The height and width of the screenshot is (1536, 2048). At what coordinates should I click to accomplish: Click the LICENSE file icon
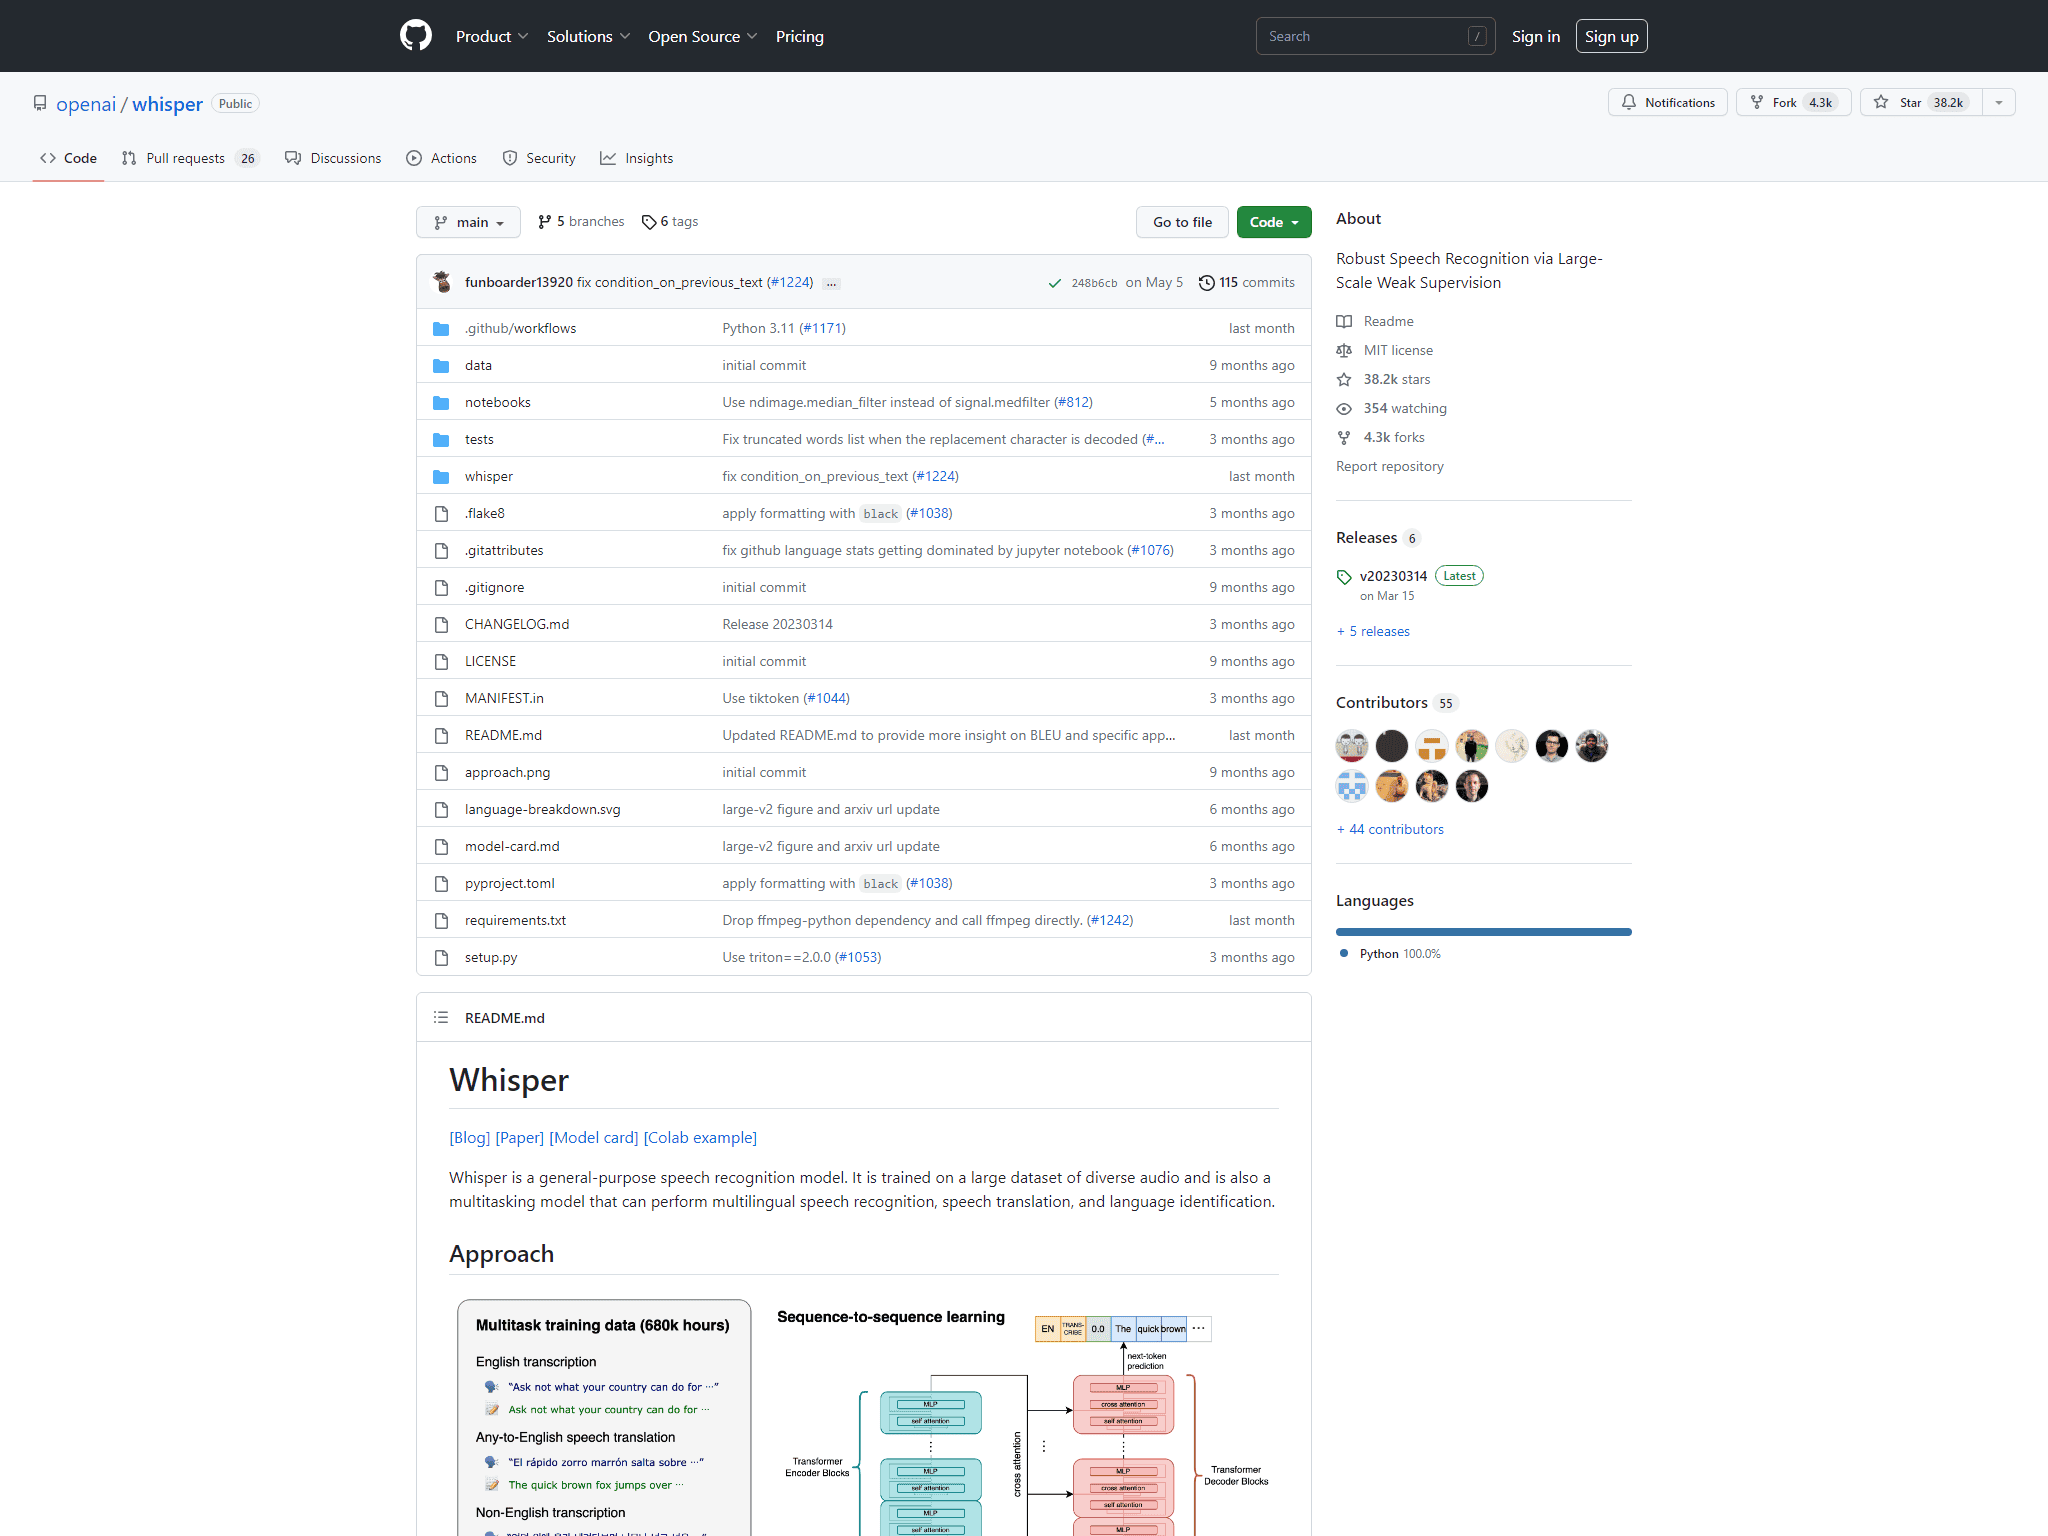(x=441, y=661)
